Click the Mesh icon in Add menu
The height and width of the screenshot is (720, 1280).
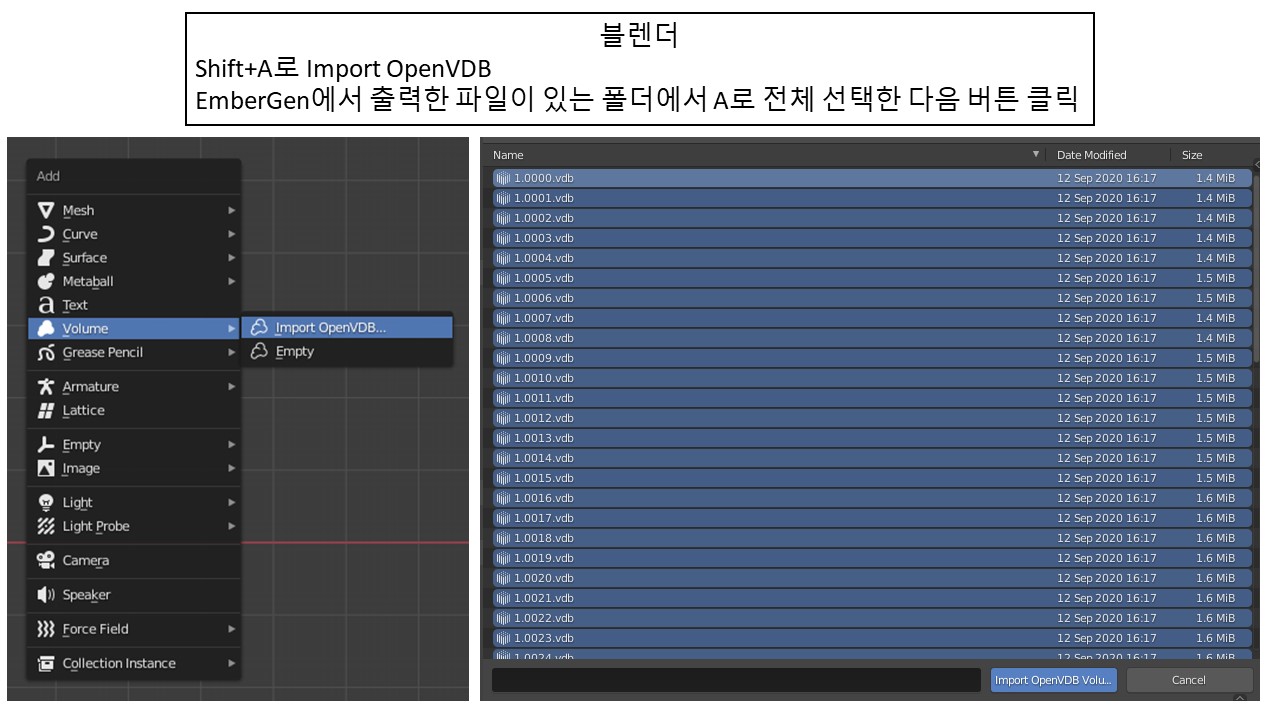[46, 210]
